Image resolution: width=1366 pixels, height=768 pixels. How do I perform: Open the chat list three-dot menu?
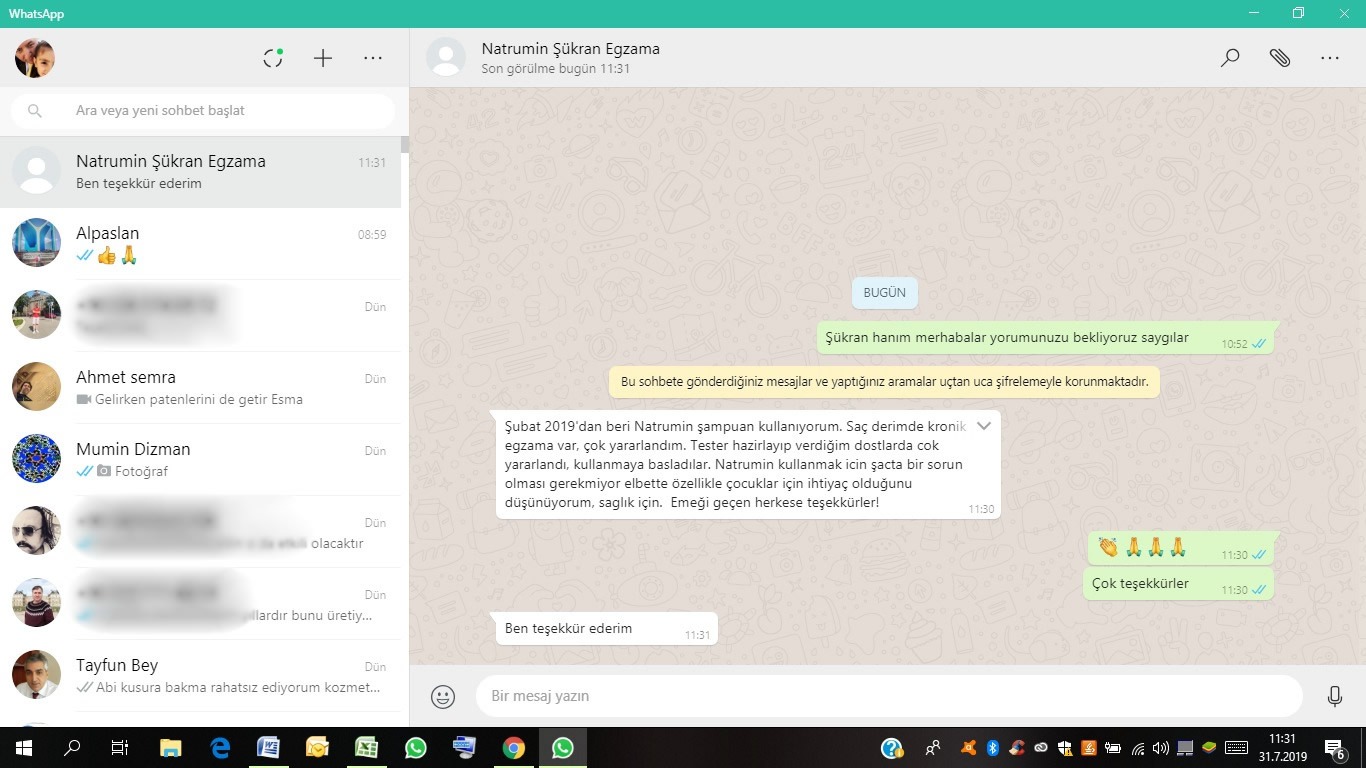click(x=373, y=58)
